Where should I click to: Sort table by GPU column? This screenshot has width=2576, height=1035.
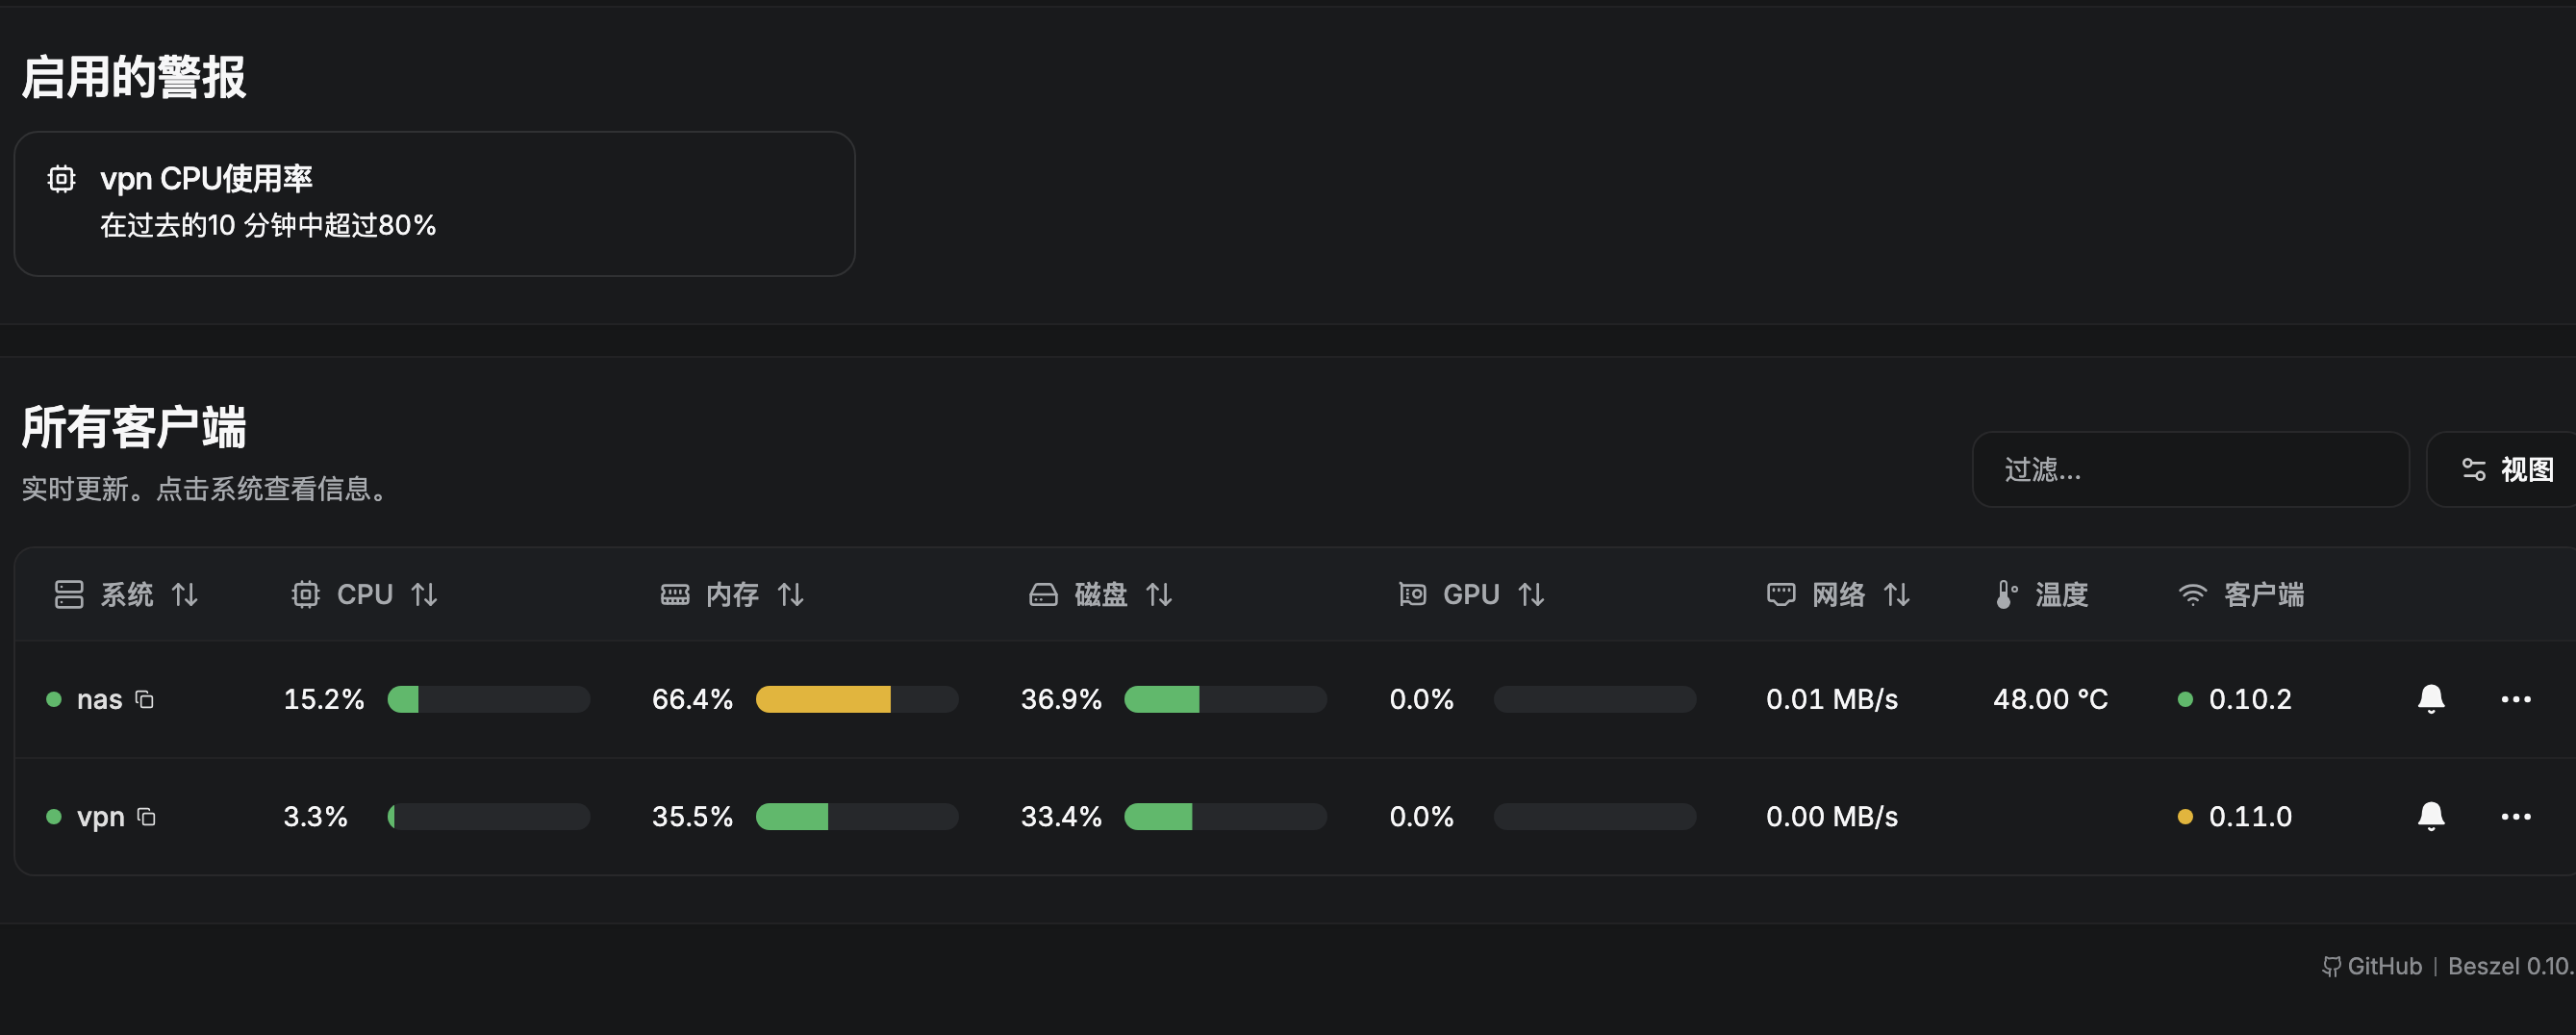(1472, 595)
